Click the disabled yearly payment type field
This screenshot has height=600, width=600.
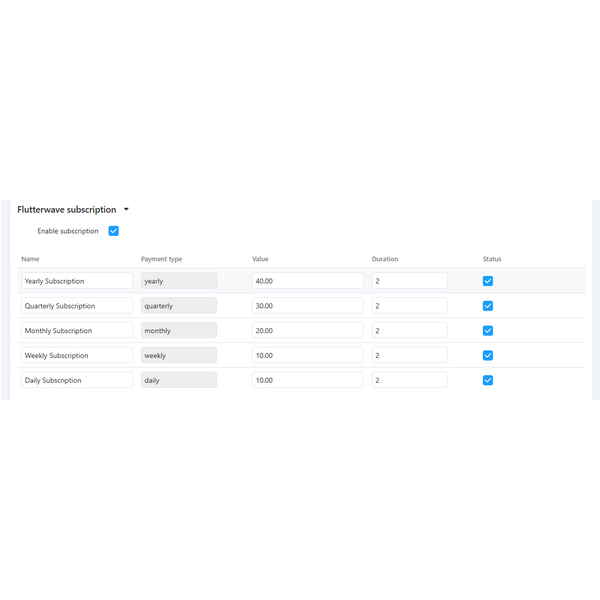click(x=178, y=281)
